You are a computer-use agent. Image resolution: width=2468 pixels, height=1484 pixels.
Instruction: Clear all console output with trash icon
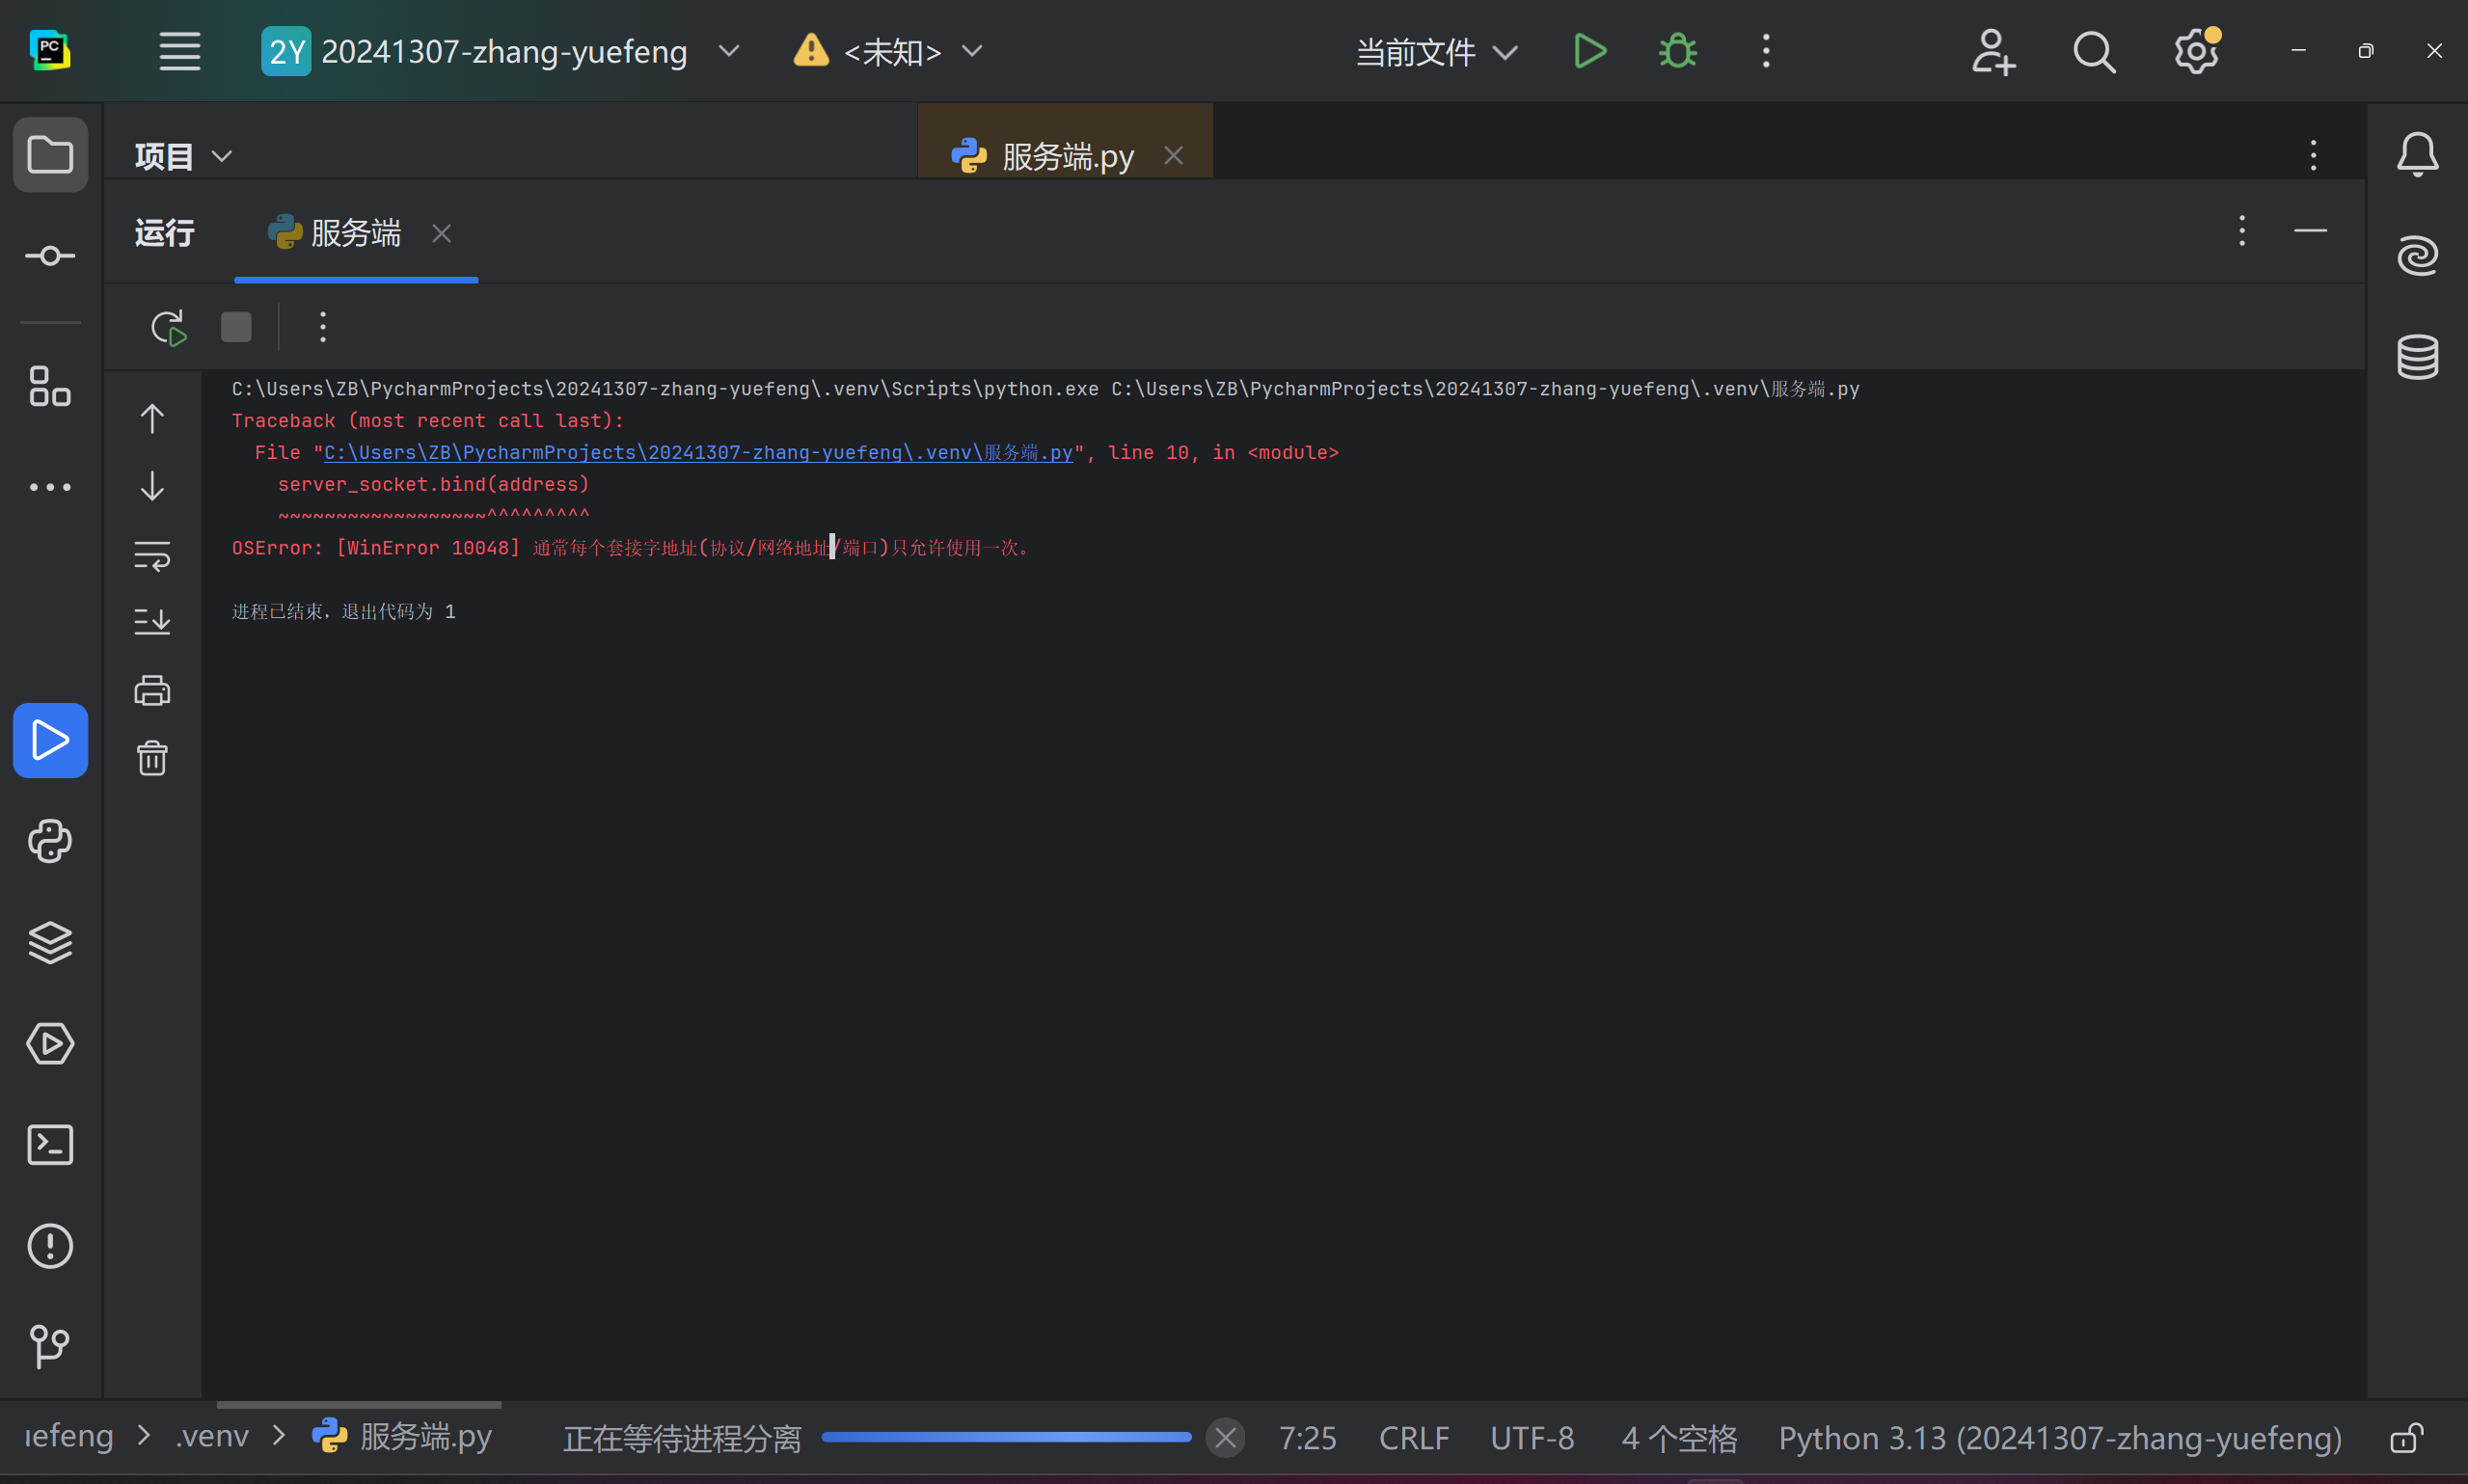point(152,758)
